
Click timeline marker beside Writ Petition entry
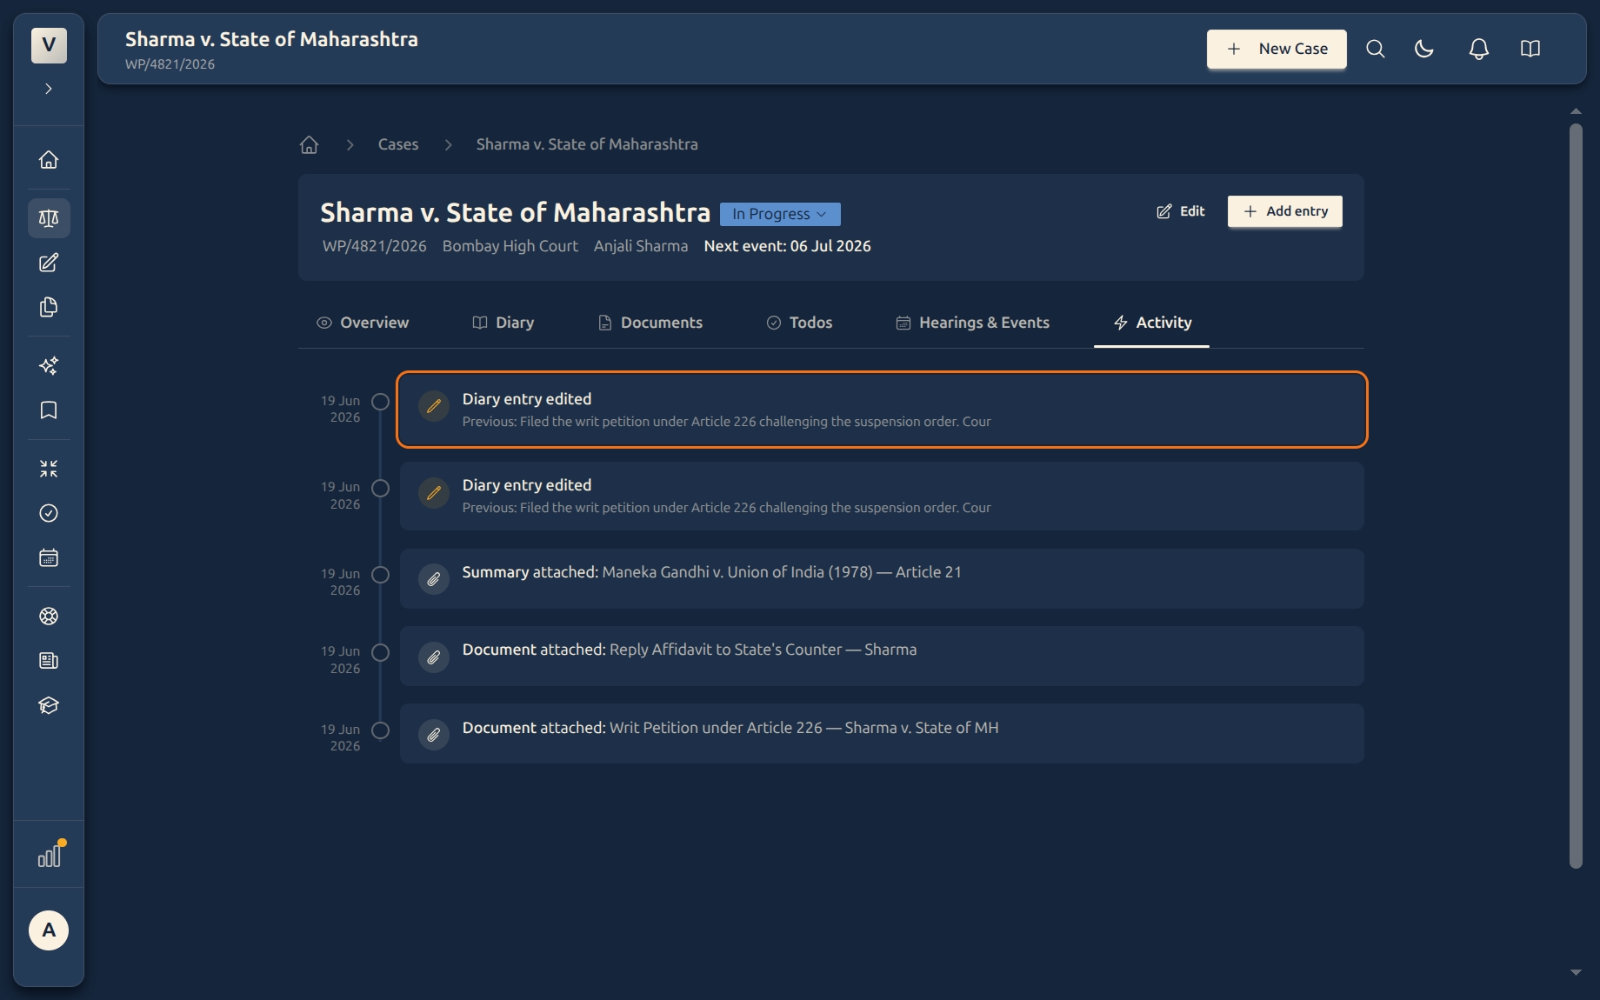[380, 730]
